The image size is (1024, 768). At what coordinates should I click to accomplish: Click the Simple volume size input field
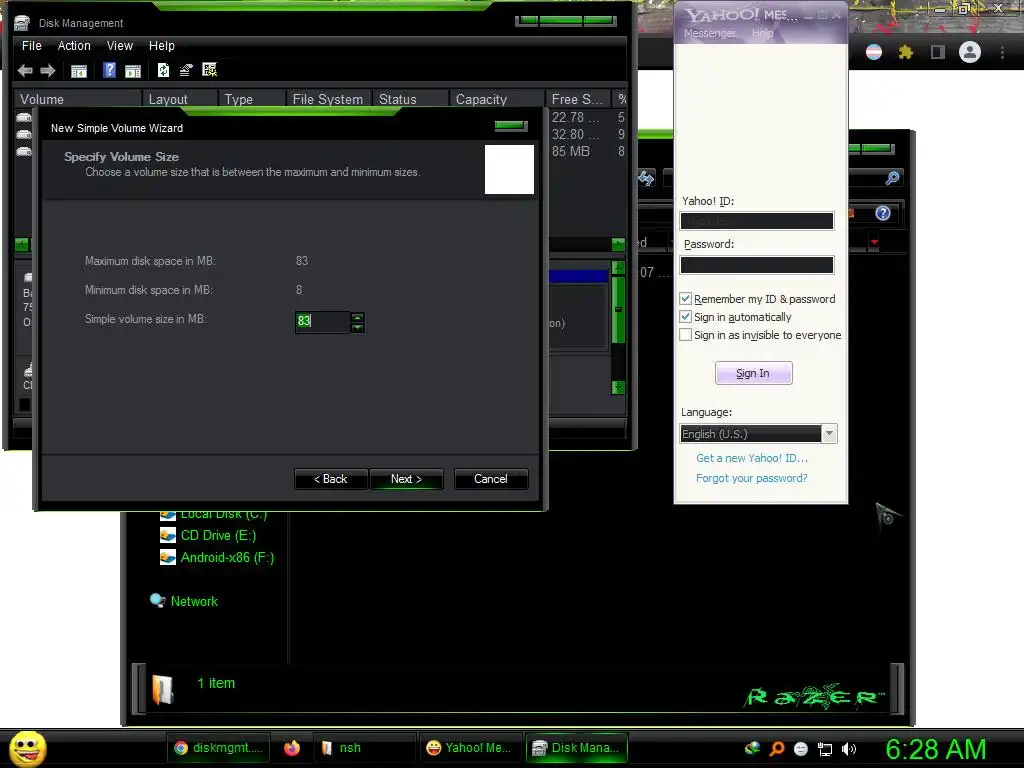[322, 321]
